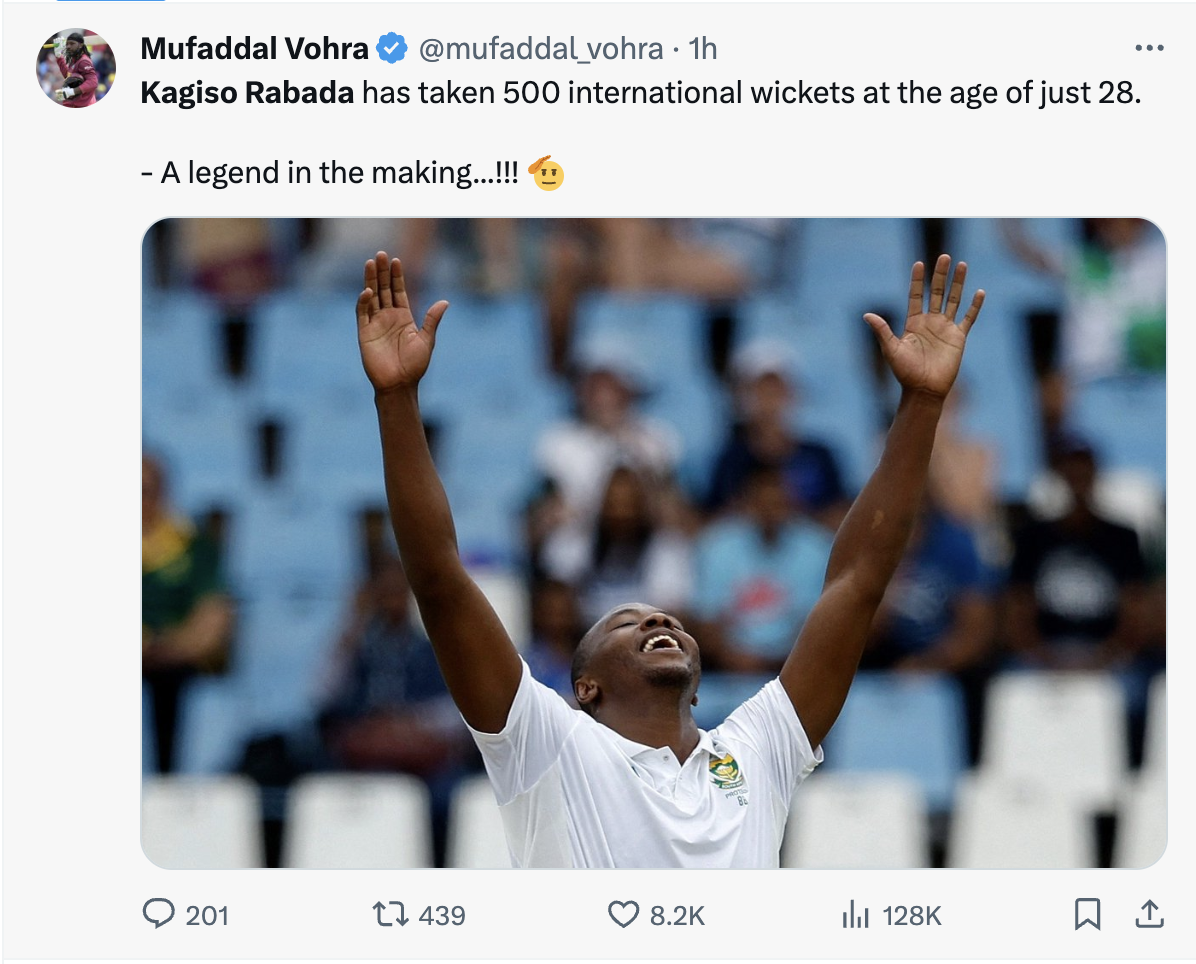Open the @mufaddal_vohra handle link
Image resolution: width=1196 pixels, height=964 pixels.
coord(539,48)
